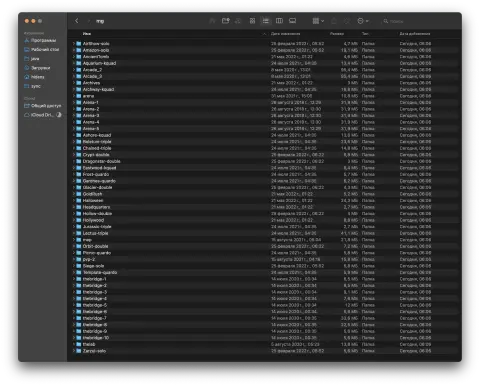Sort by the Name (Имя) column header
480x386 pixels.
87,34
